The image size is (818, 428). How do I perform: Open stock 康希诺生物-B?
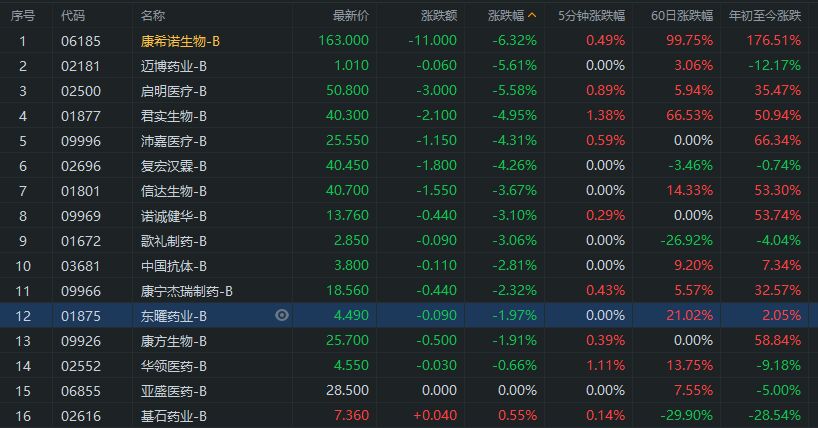click(182, 40)
